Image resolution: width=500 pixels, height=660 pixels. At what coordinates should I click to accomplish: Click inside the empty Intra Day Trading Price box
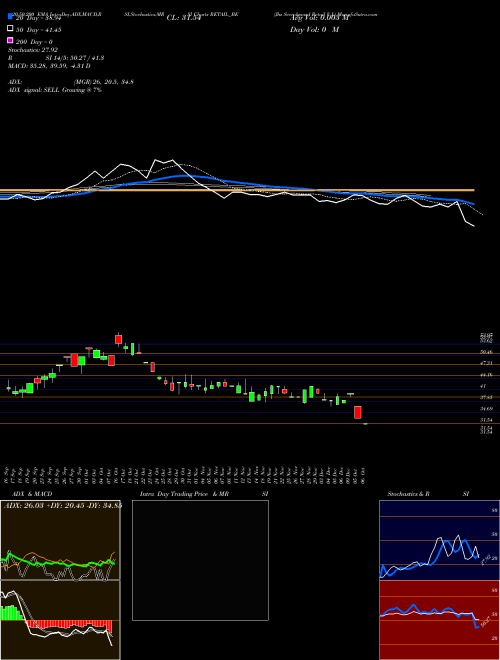point(200,560)
